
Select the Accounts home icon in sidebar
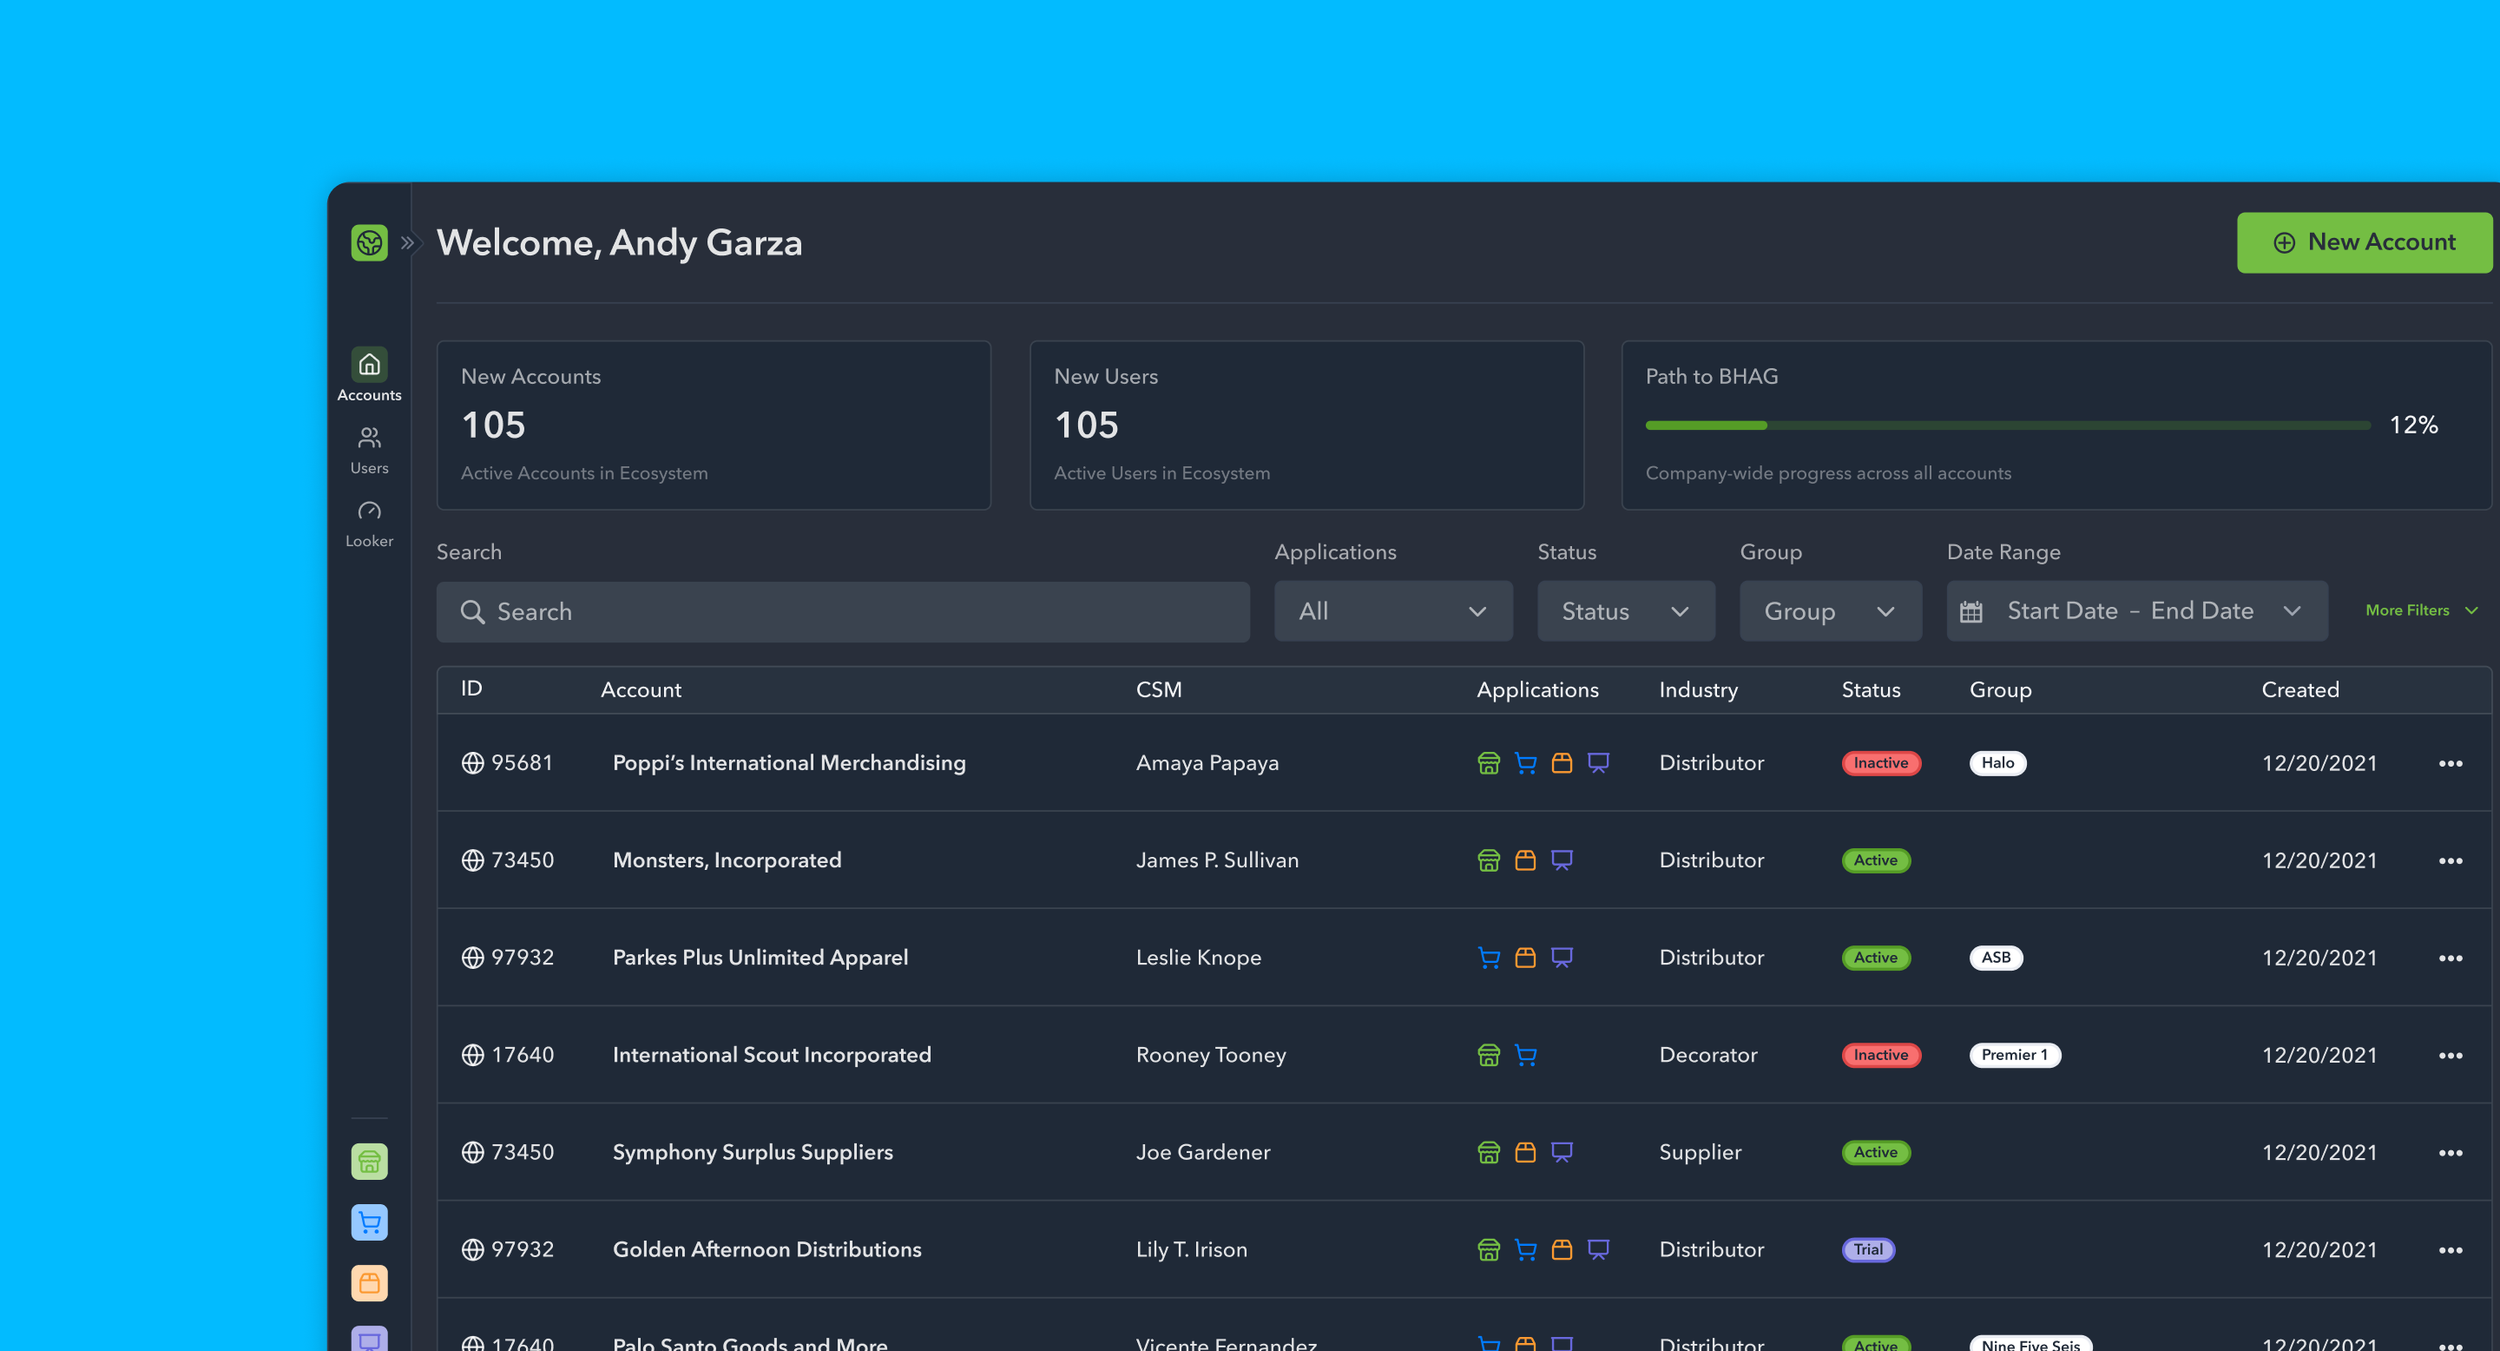point(369,365)
